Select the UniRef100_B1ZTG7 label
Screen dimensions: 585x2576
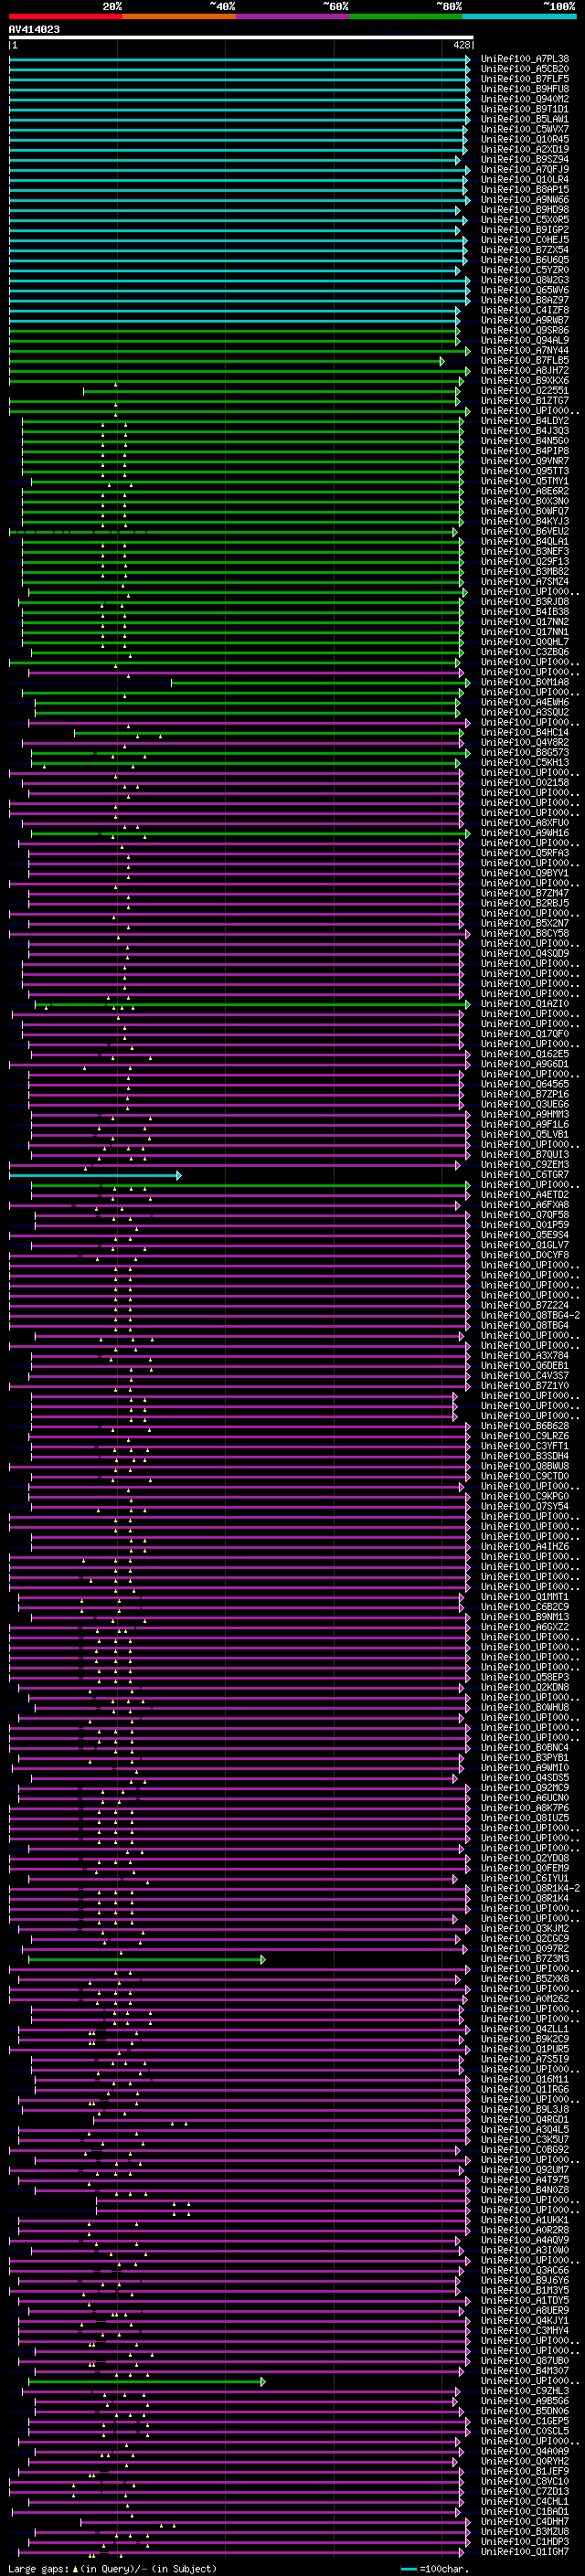point(525,401)
